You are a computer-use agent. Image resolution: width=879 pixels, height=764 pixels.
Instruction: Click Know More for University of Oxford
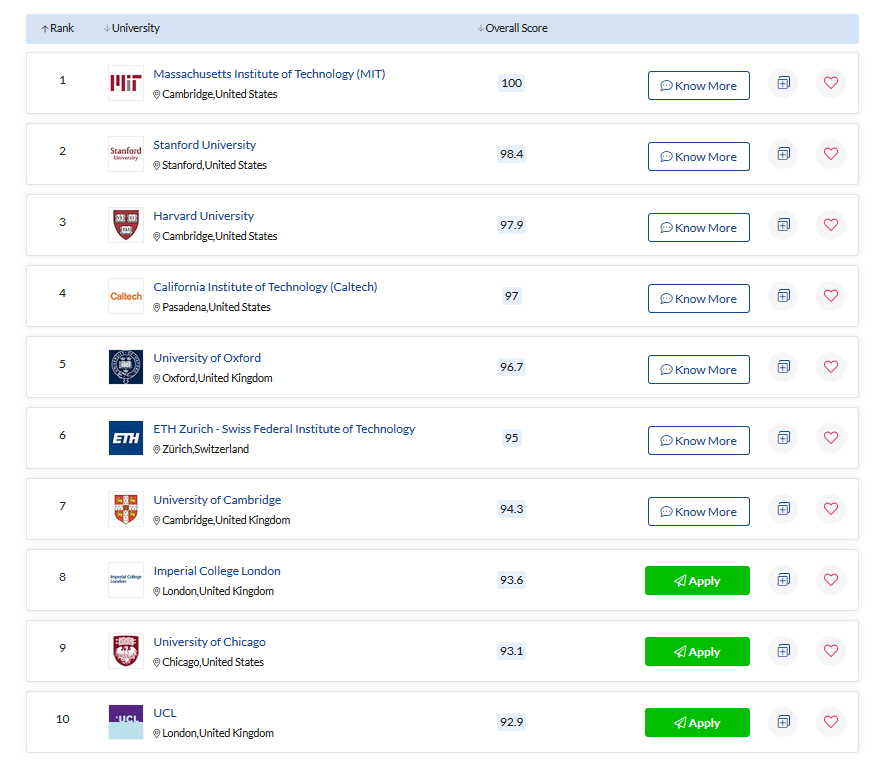click(698, 369)
